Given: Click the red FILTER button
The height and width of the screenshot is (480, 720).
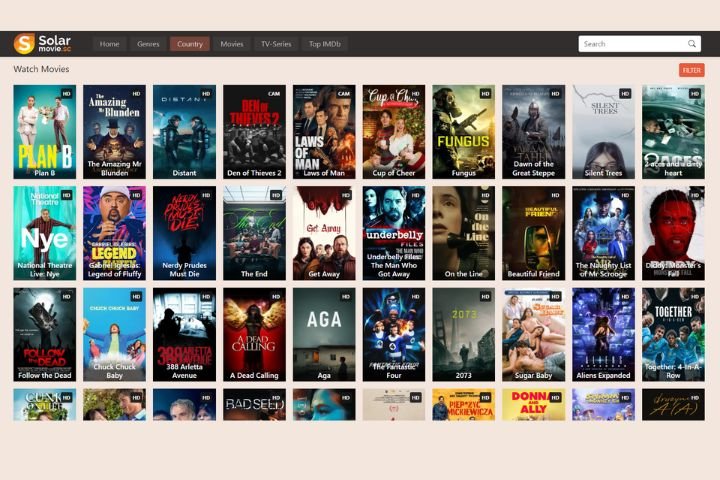Looking at the screenshot, I should 692,70.
